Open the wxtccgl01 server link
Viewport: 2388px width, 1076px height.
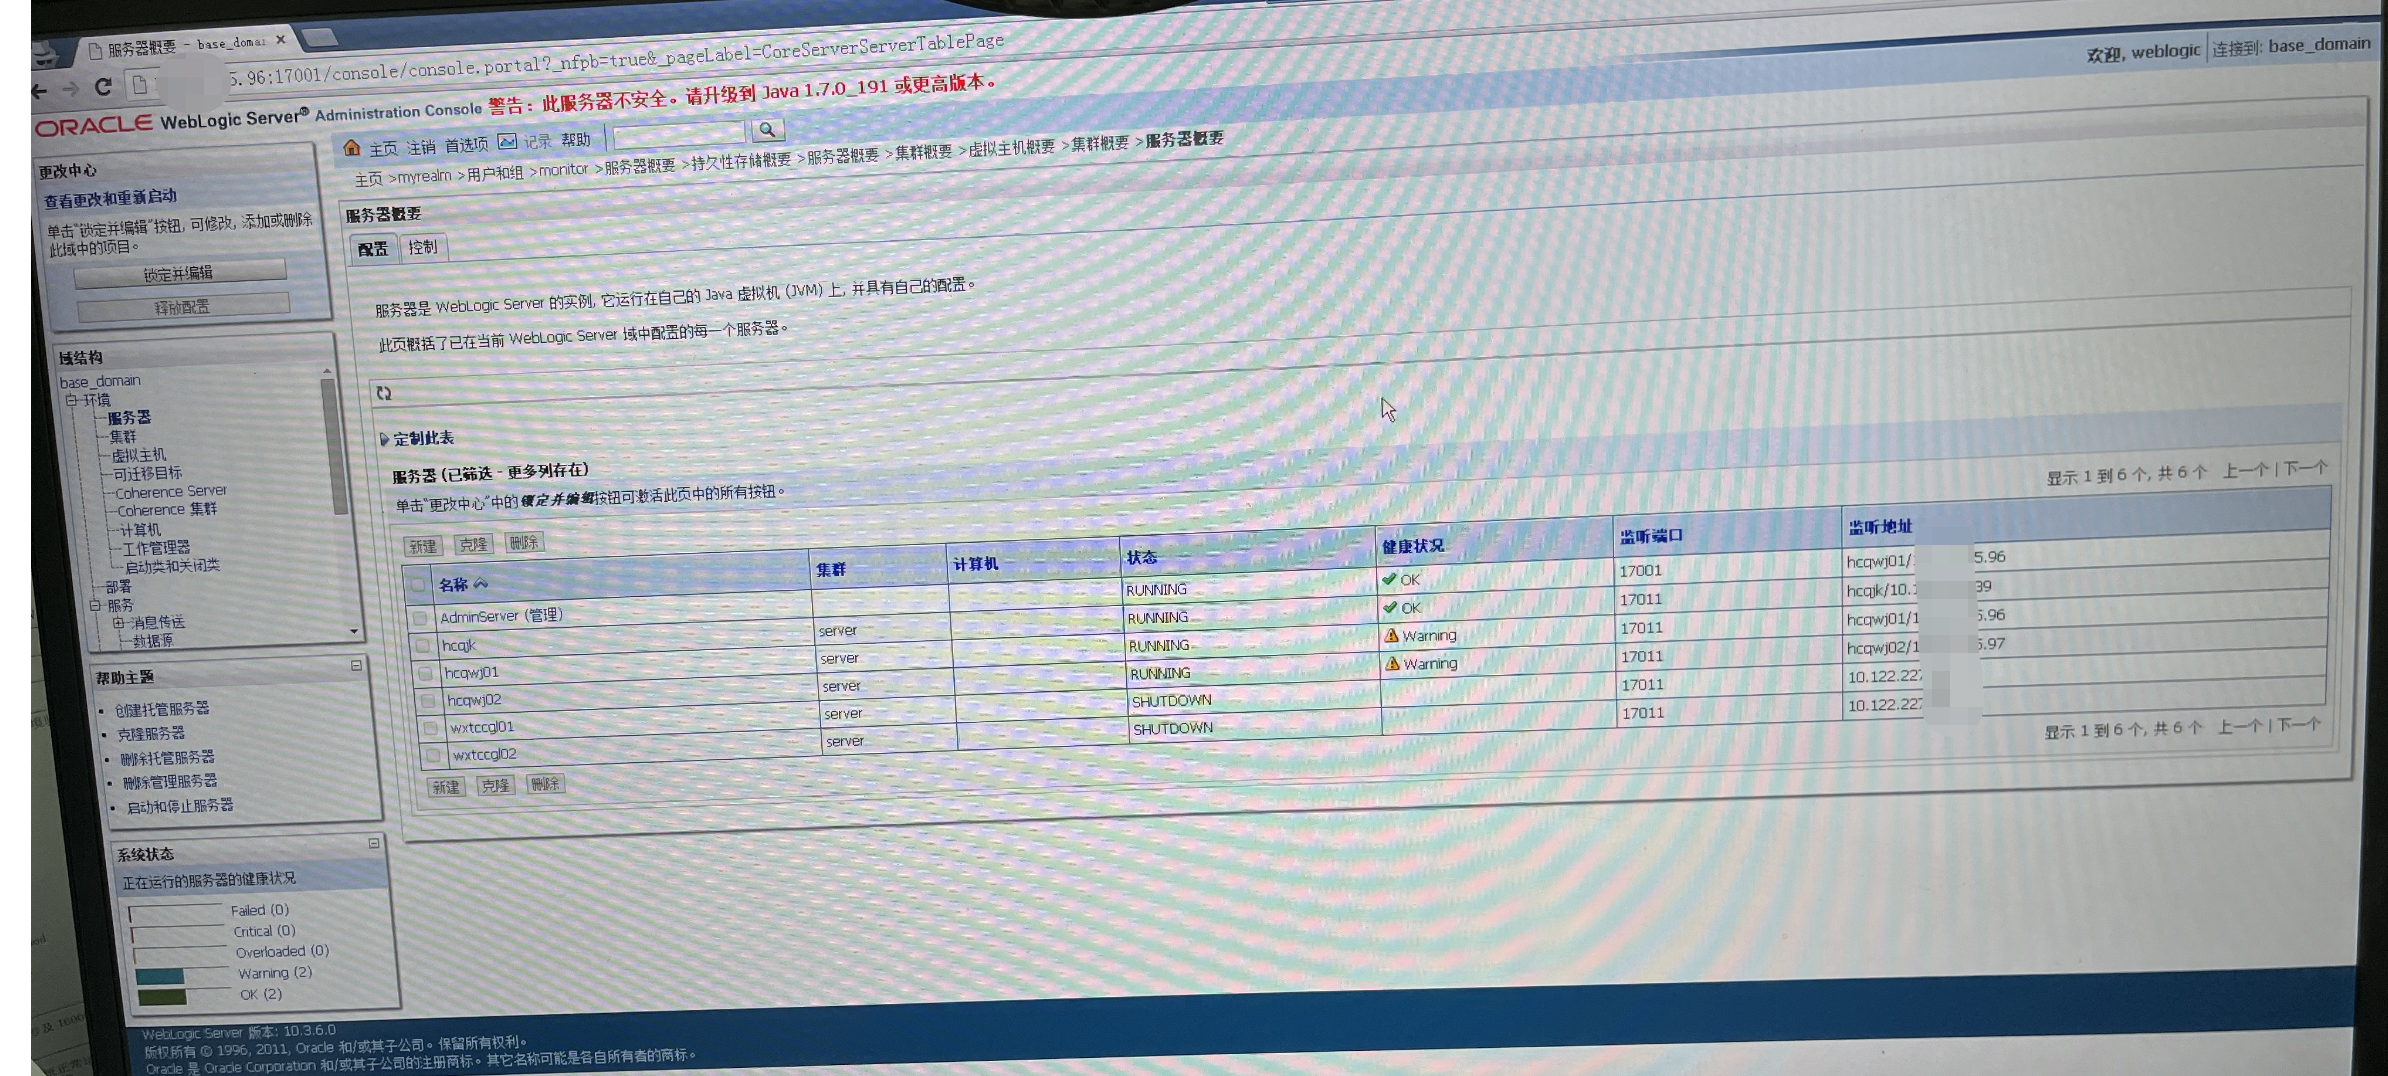[x=482, y=727]
